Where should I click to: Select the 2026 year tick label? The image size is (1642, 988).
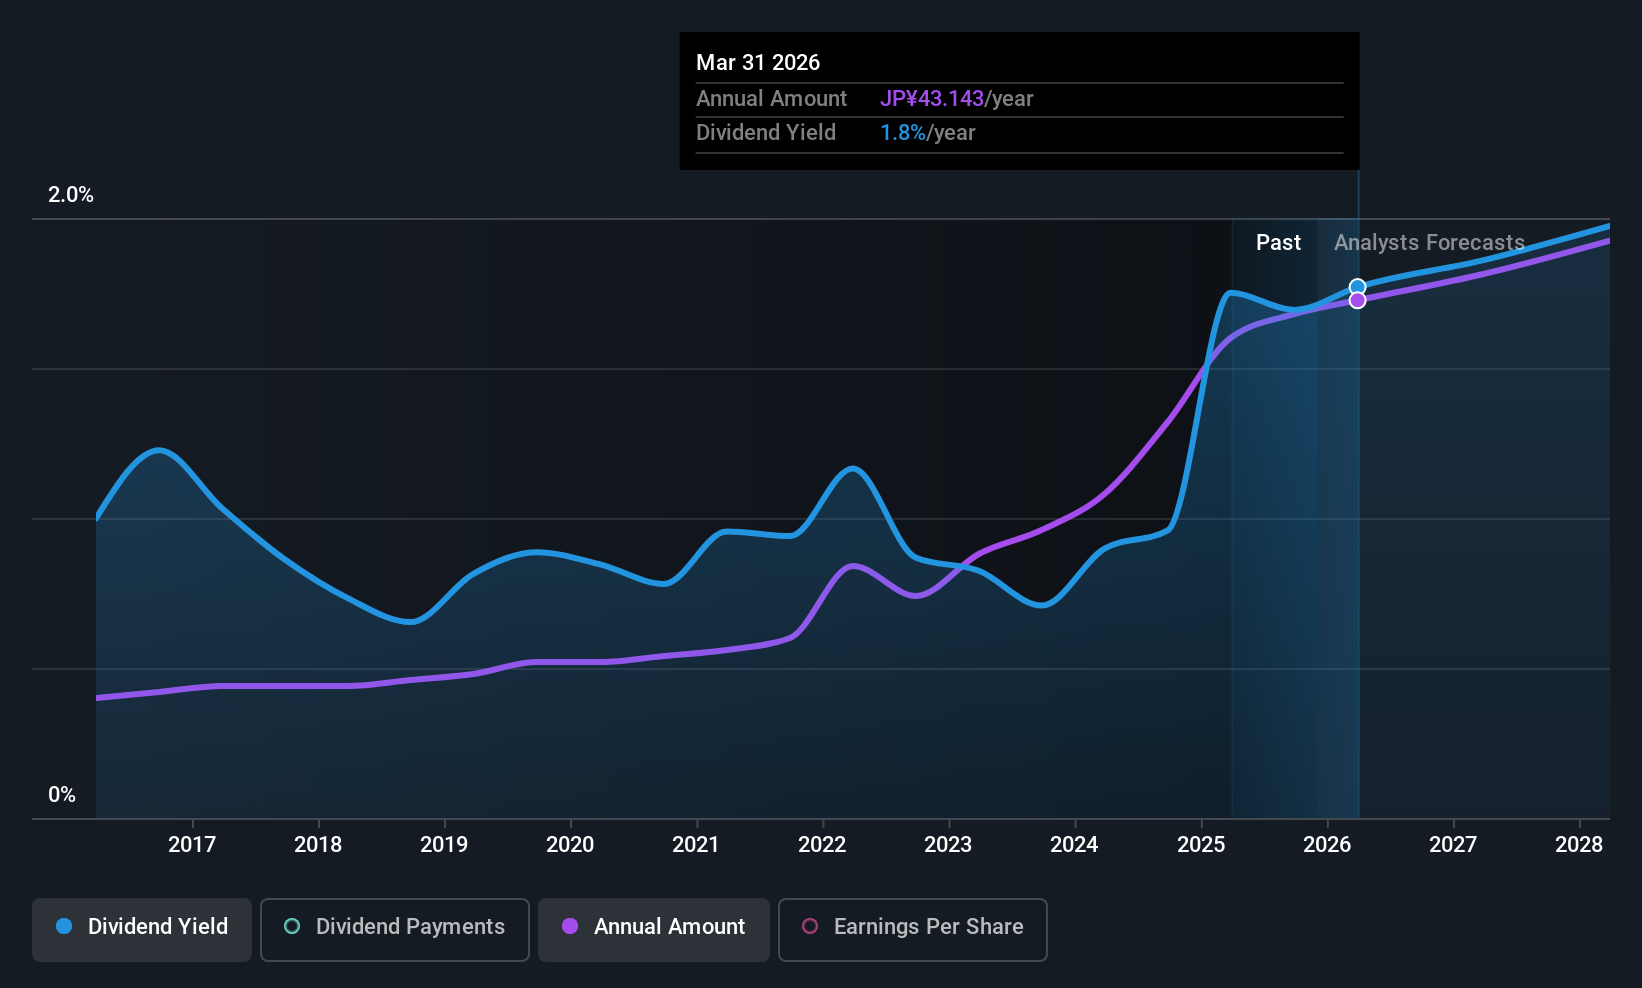(x=1327, y=845)
